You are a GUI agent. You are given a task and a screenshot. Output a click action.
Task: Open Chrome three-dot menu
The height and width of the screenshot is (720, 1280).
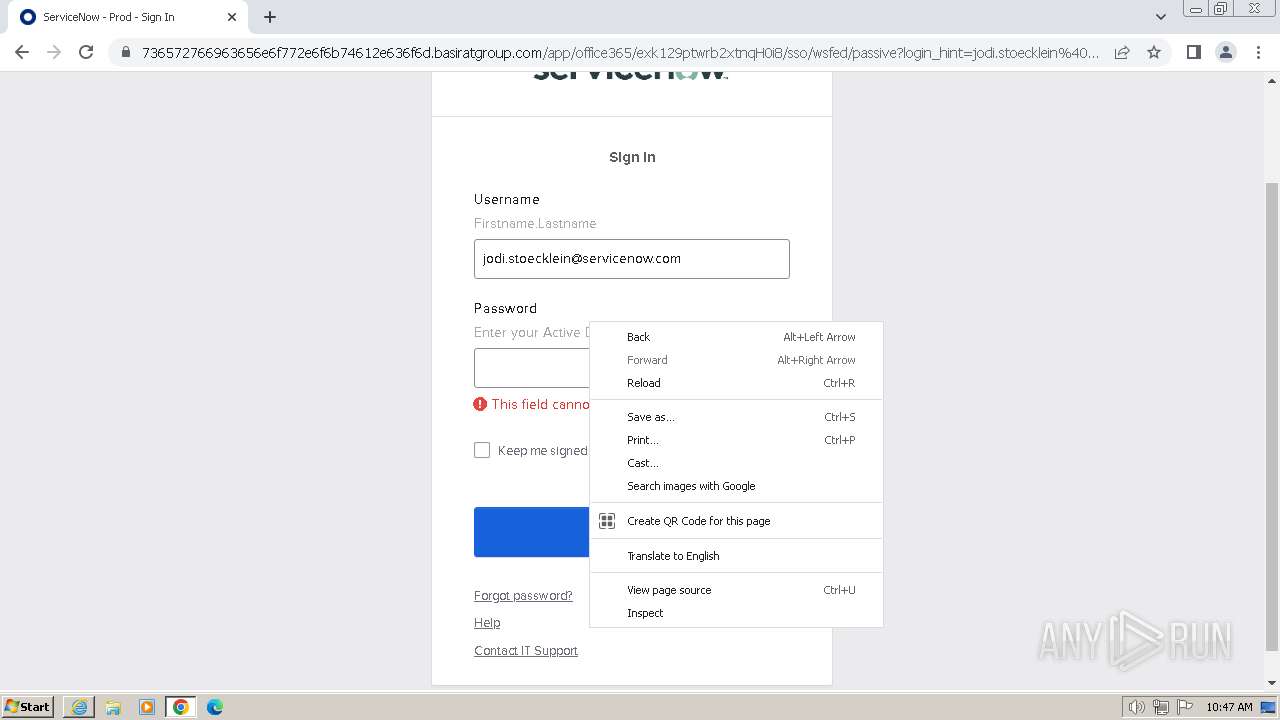[1258, 52]
